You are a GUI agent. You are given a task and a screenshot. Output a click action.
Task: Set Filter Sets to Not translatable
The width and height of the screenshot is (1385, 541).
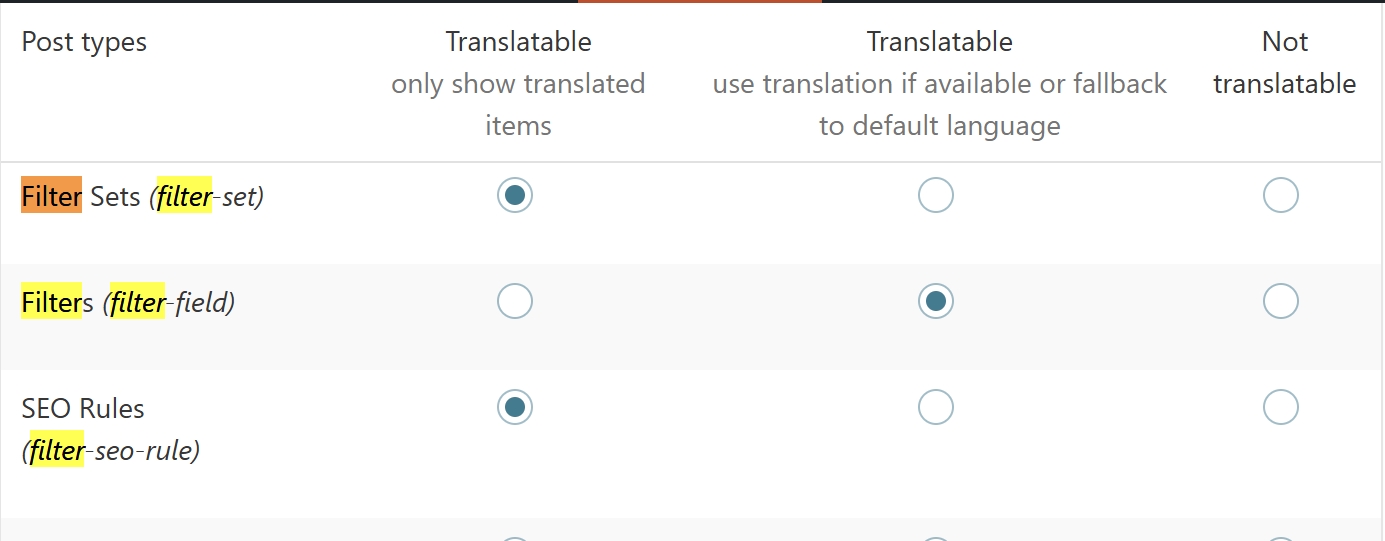(1281, 195)
